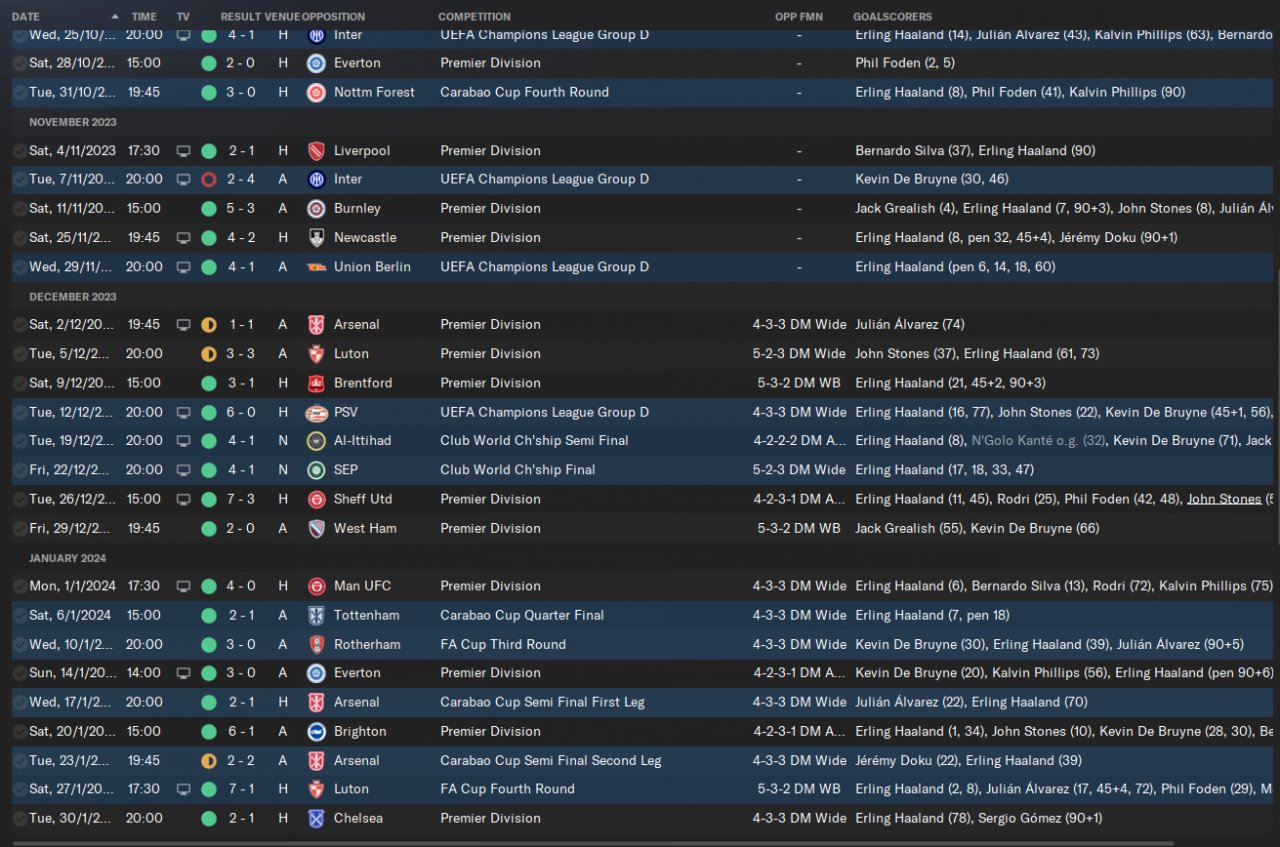
Task: Click the 4-2-2-2 formation on the Al-Ittihad row
Action: pyautogui.click(x=799, y=441)
